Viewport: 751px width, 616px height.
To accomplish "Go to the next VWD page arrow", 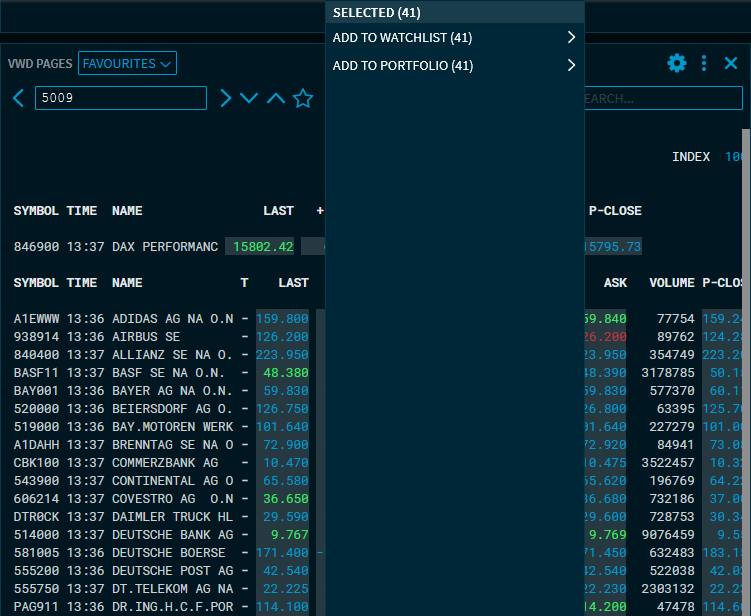I will tap(226, 98).
